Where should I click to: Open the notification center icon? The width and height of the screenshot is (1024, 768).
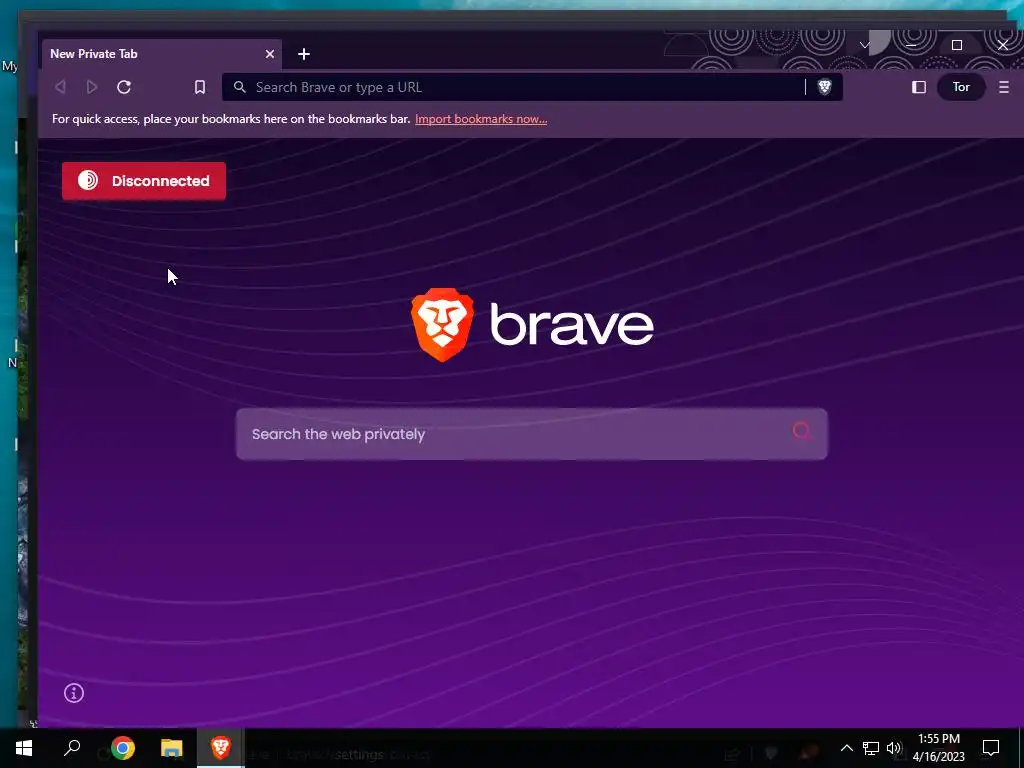click(x=991, y=748)
